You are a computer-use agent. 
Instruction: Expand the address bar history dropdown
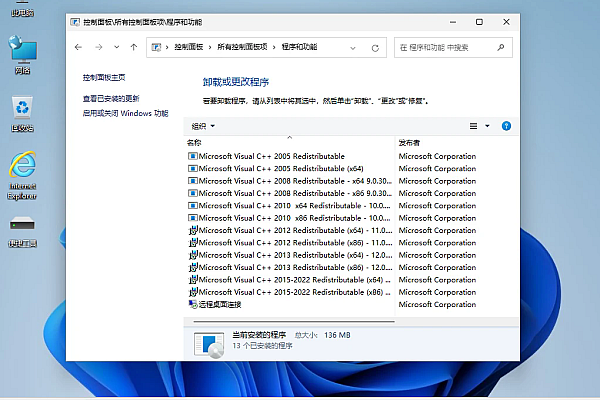click(353, 48)
